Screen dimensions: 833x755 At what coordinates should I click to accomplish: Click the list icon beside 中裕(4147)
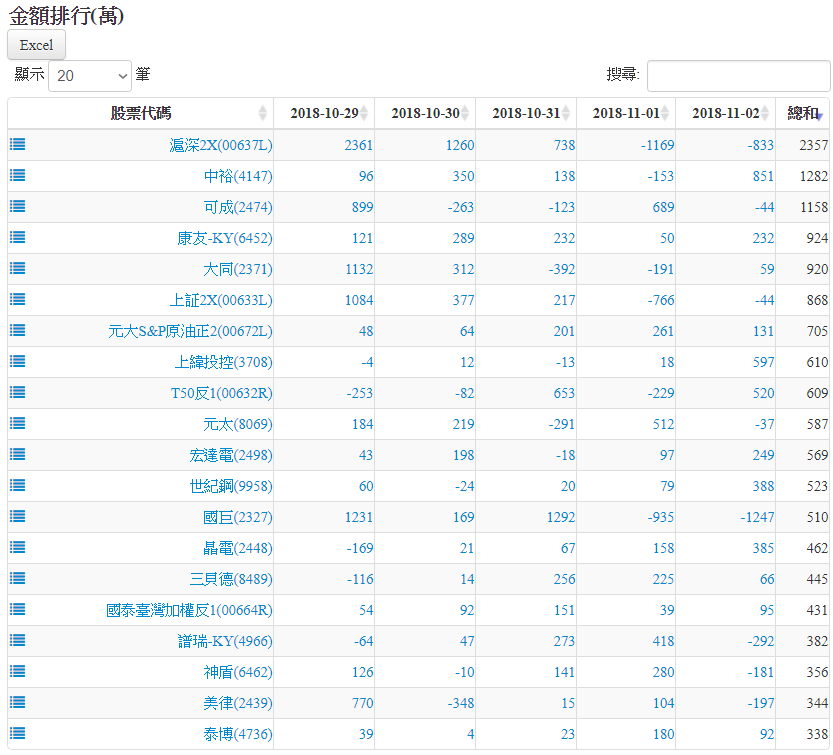pos(18,175)
